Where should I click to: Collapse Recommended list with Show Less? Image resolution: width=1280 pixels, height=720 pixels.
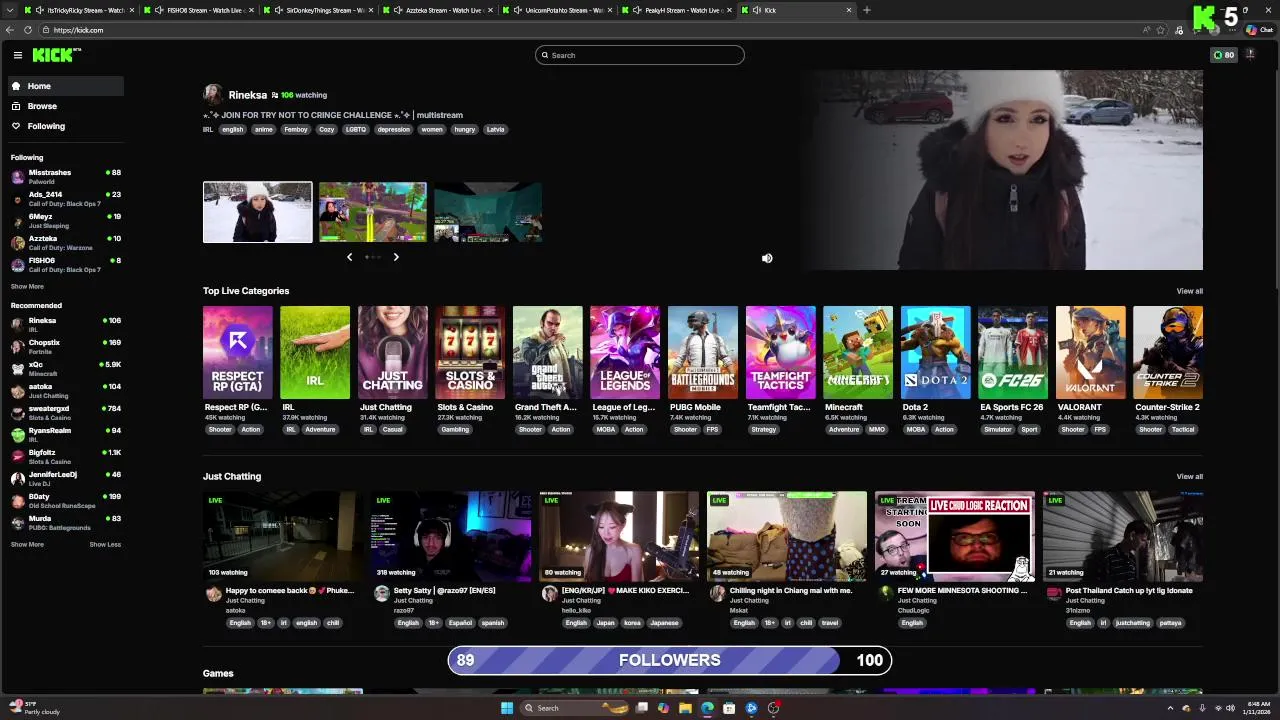(105, 544)
